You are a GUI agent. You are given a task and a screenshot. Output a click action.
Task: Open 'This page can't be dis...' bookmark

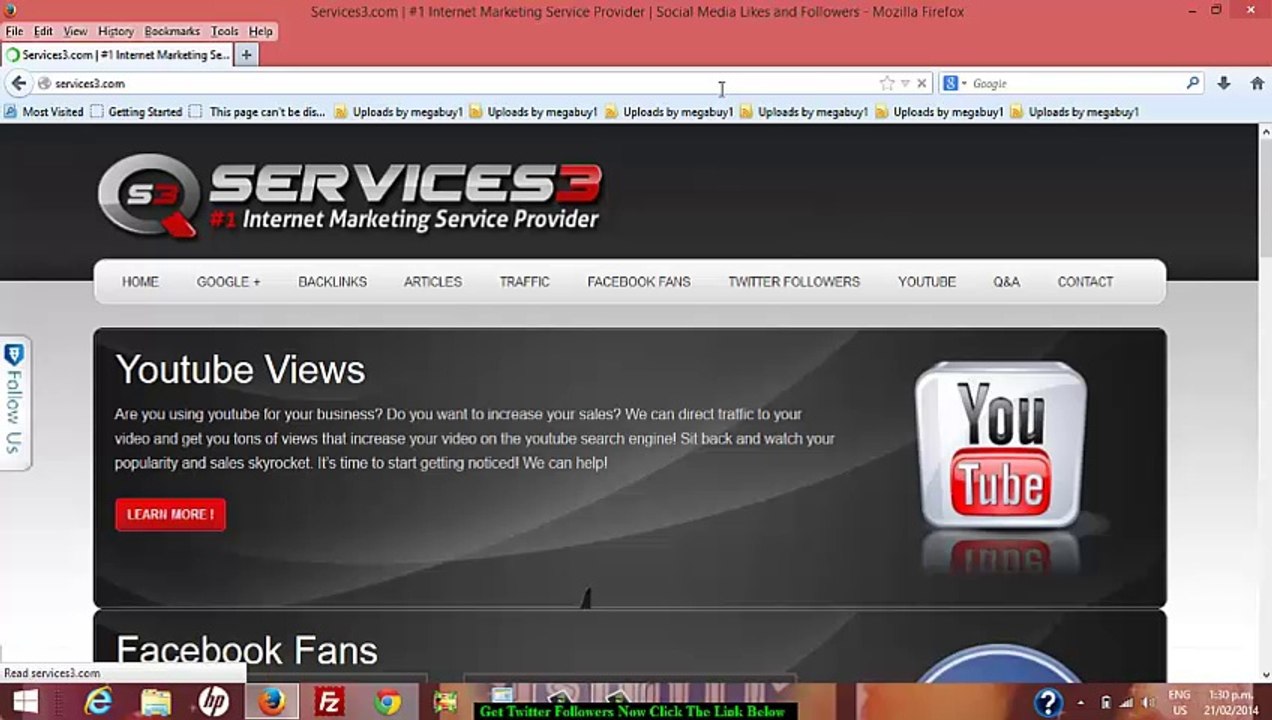click(258, 112)
